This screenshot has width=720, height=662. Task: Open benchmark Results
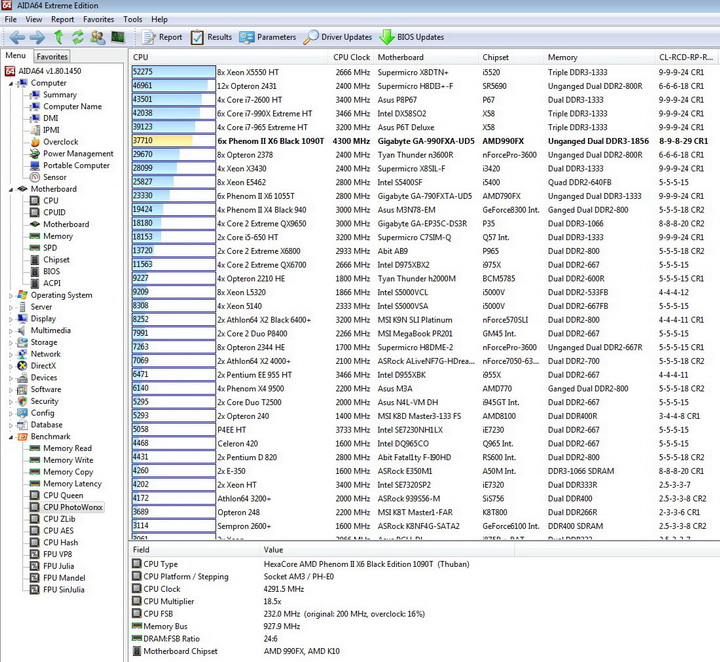[x=212, y=37]
